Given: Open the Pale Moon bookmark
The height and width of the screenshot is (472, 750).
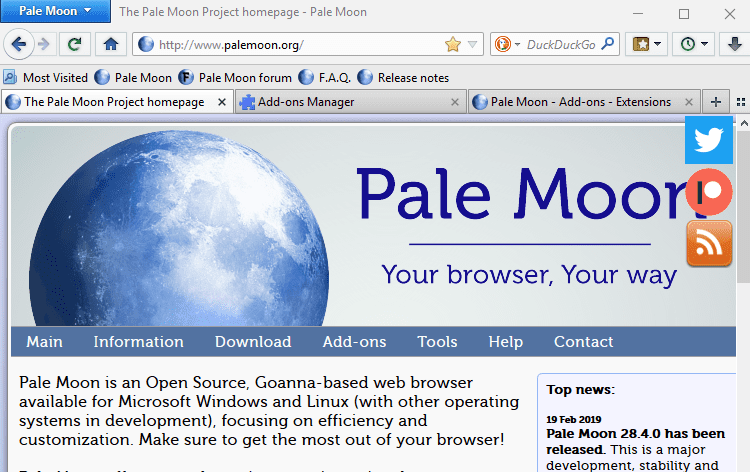Looking at the screenshot, I should [133, 77].
